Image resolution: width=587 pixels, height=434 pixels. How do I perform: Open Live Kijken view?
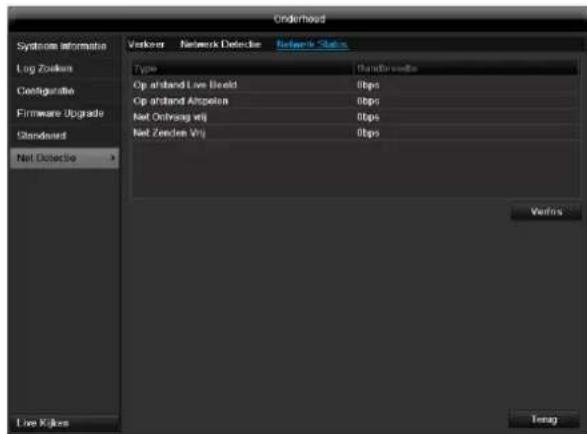(x=64, y=423)
